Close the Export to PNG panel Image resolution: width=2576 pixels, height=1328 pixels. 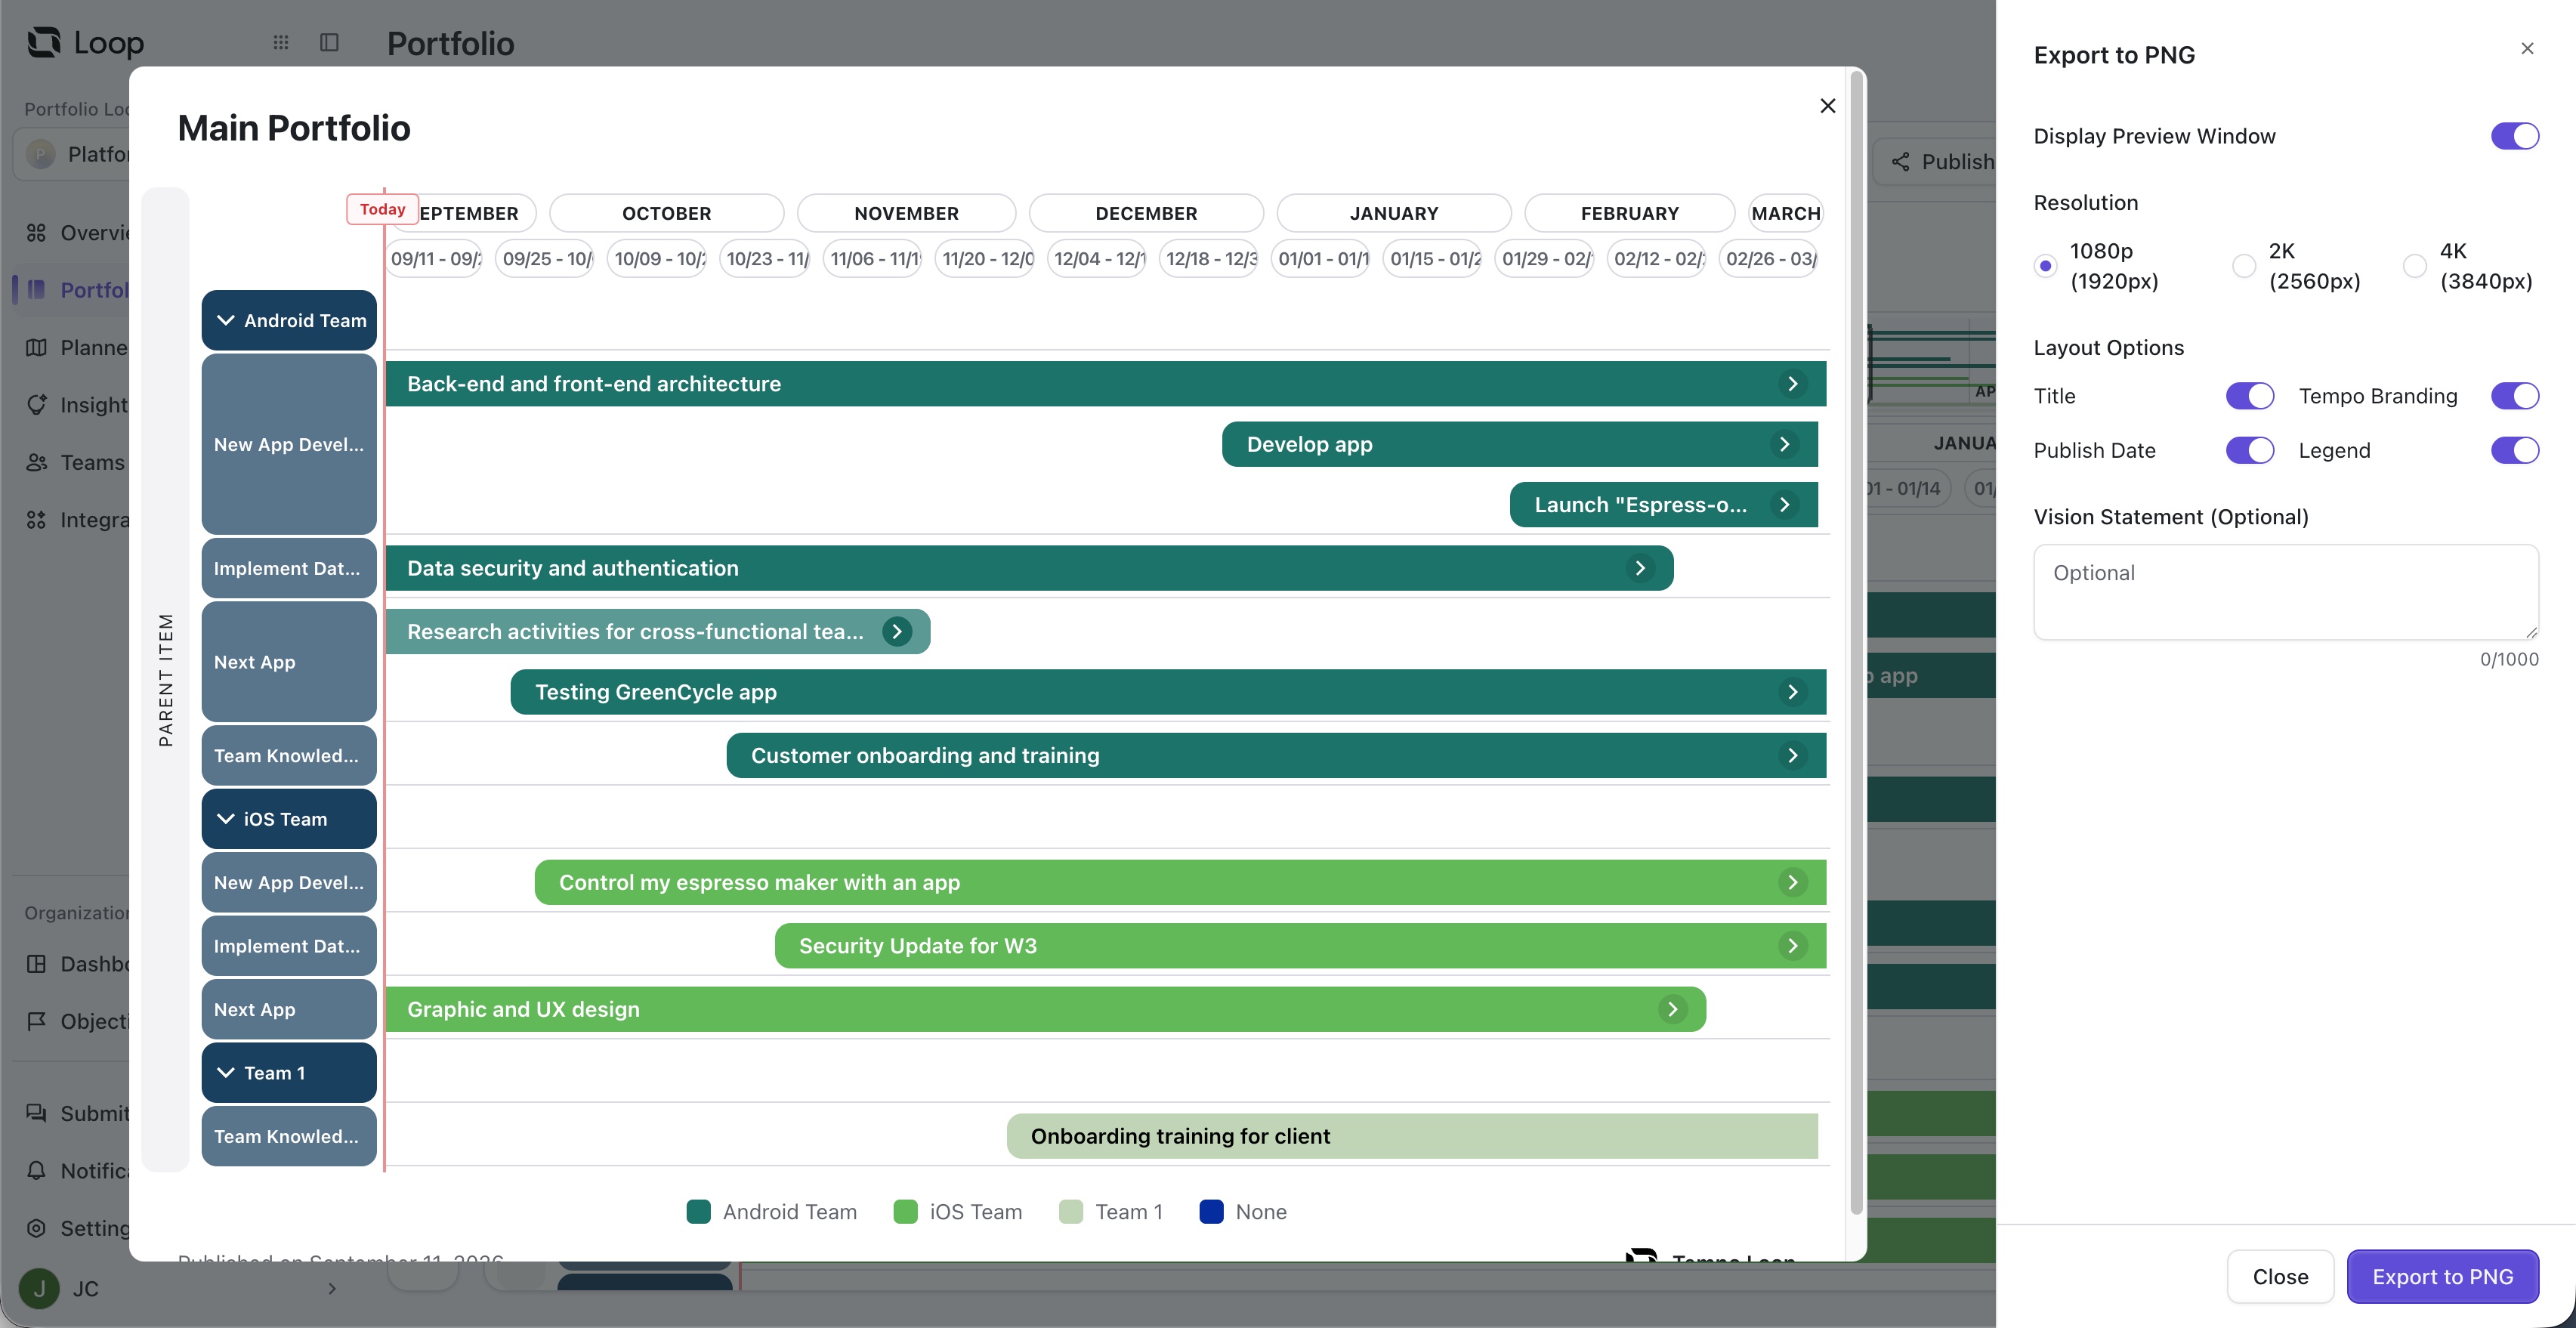tap(2527, 48)
